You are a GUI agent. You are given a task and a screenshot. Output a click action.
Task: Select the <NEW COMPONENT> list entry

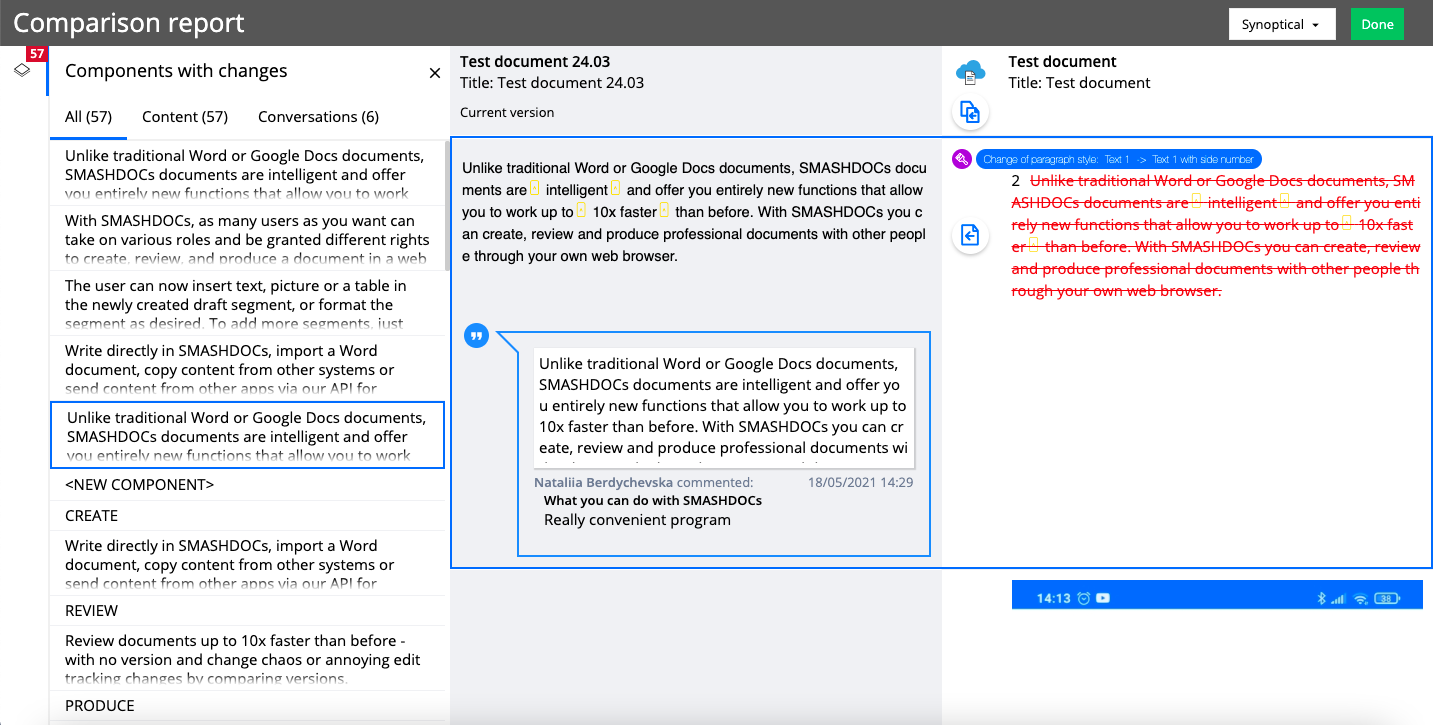click(247, 485)
